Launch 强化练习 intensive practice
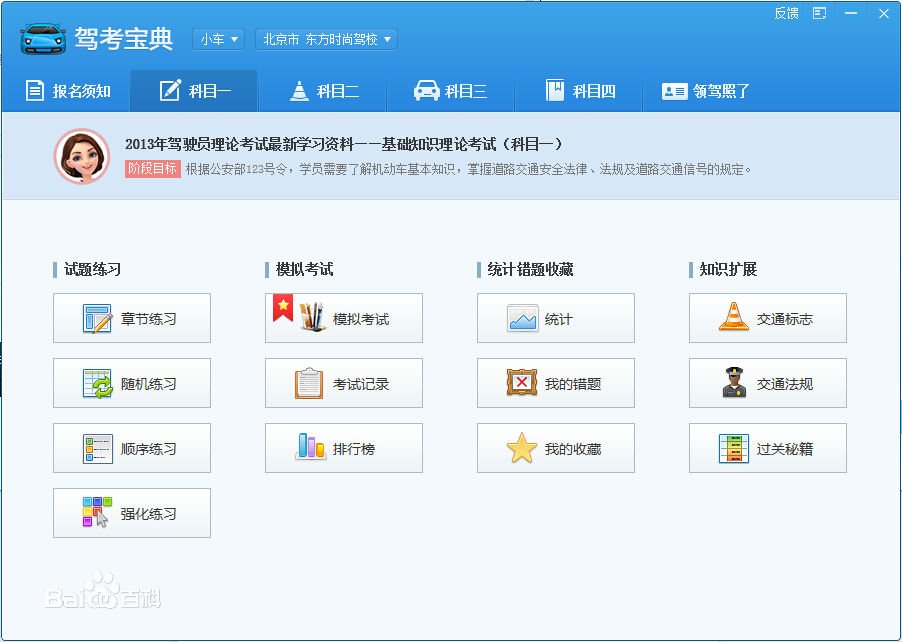Viewport: 902px width, 642px height. 131,513
